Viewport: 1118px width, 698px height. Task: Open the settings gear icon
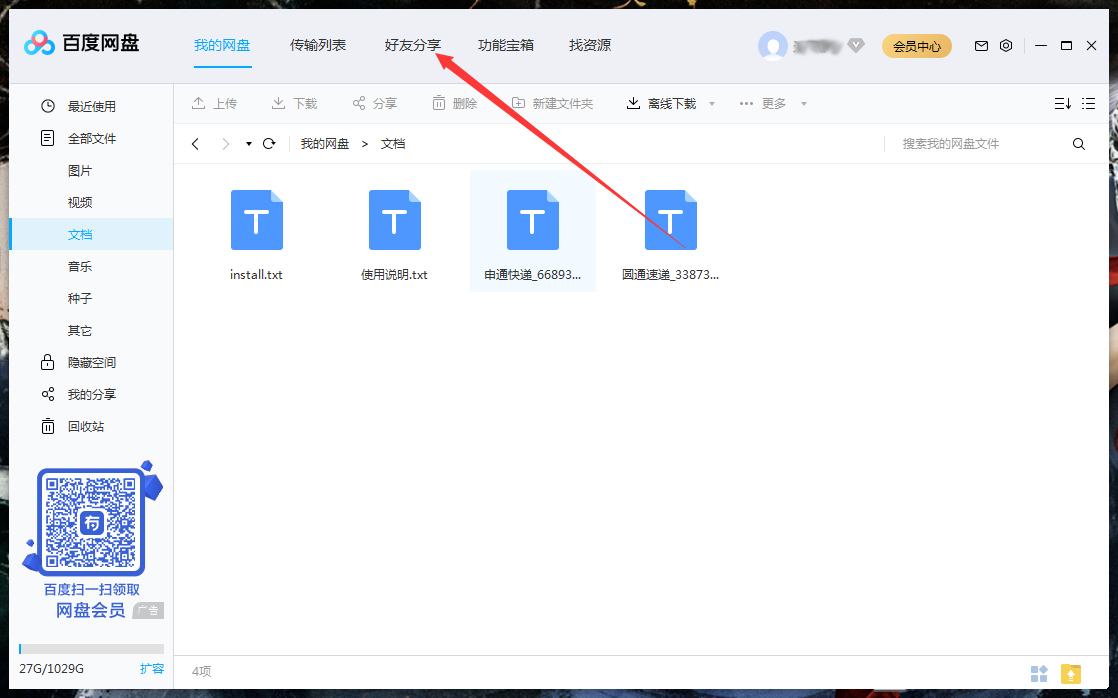coord(1006,45)
